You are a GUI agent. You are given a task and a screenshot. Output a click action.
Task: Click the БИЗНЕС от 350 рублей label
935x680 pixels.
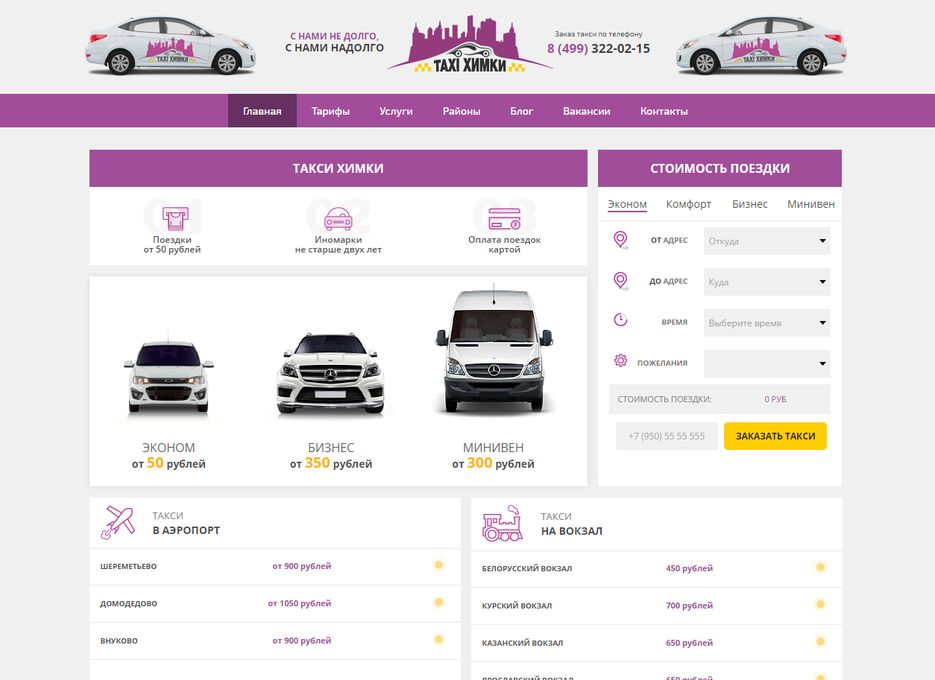click(331, 456)
